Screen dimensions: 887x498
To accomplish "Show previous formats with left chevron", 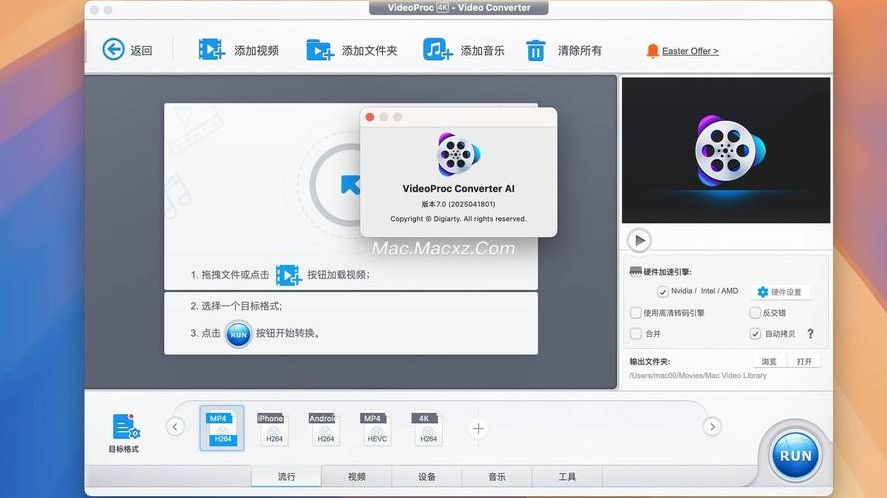I will click(x=175, y=427).
